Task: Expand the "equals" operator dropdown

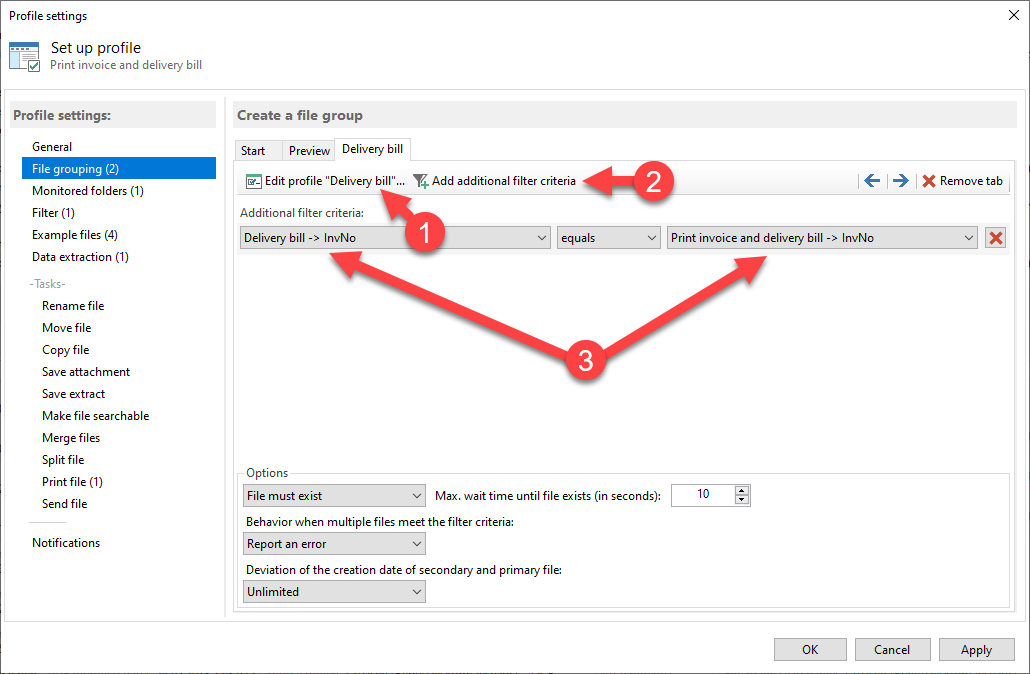Action: 608,238
